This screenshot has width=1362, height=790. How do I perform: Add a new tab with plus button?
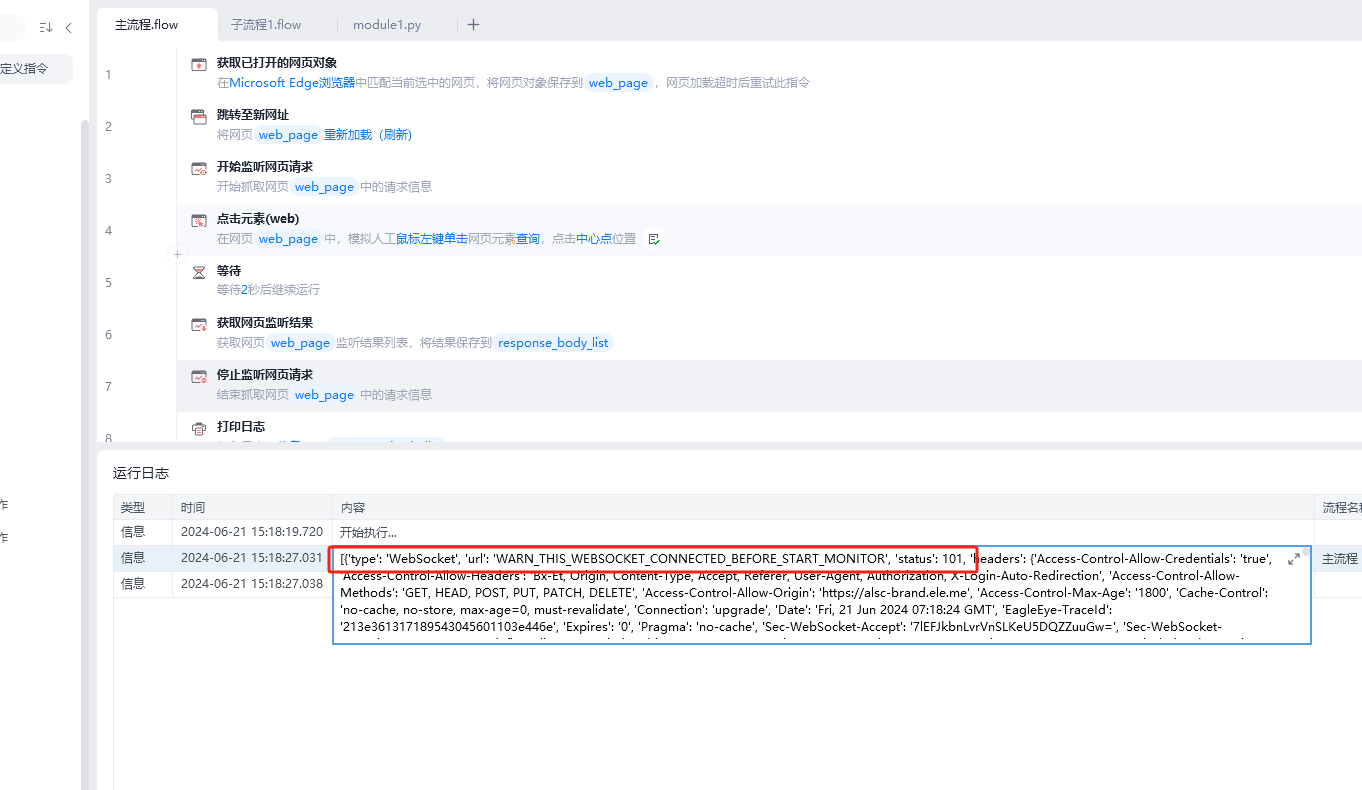click(473, 25)
